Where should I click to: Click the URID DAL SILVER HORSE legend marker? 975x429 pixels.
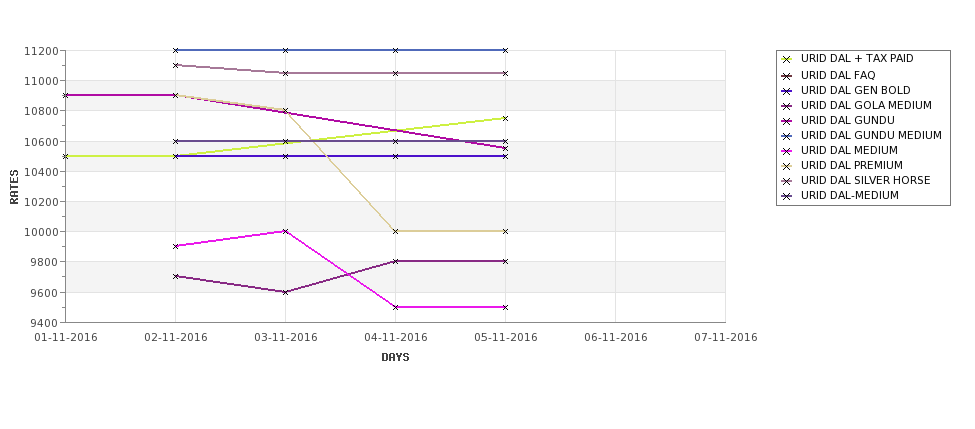click(787, 181)
